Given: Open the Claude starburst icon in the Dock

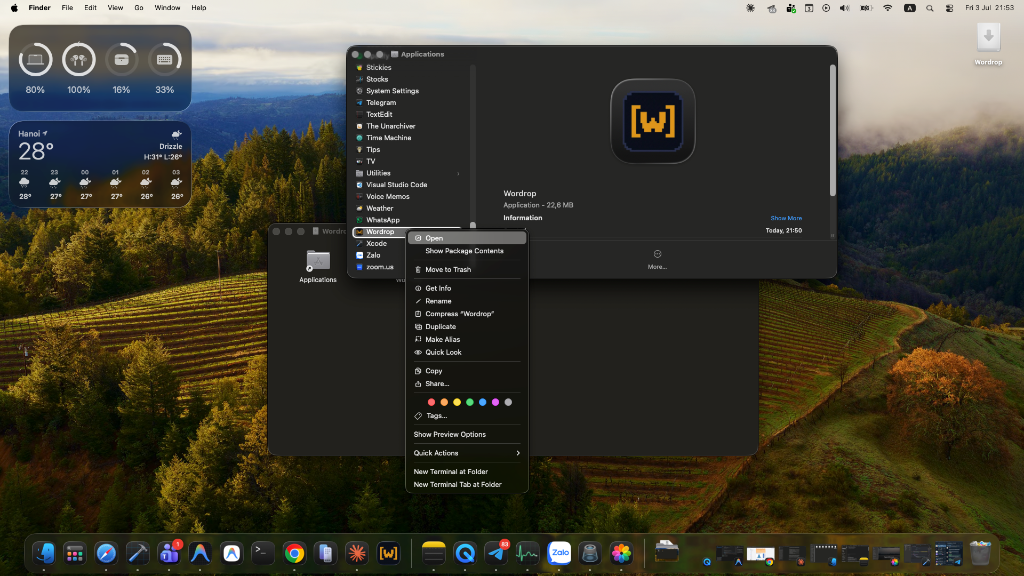Looking at the screenshot, I should (357, 553).
